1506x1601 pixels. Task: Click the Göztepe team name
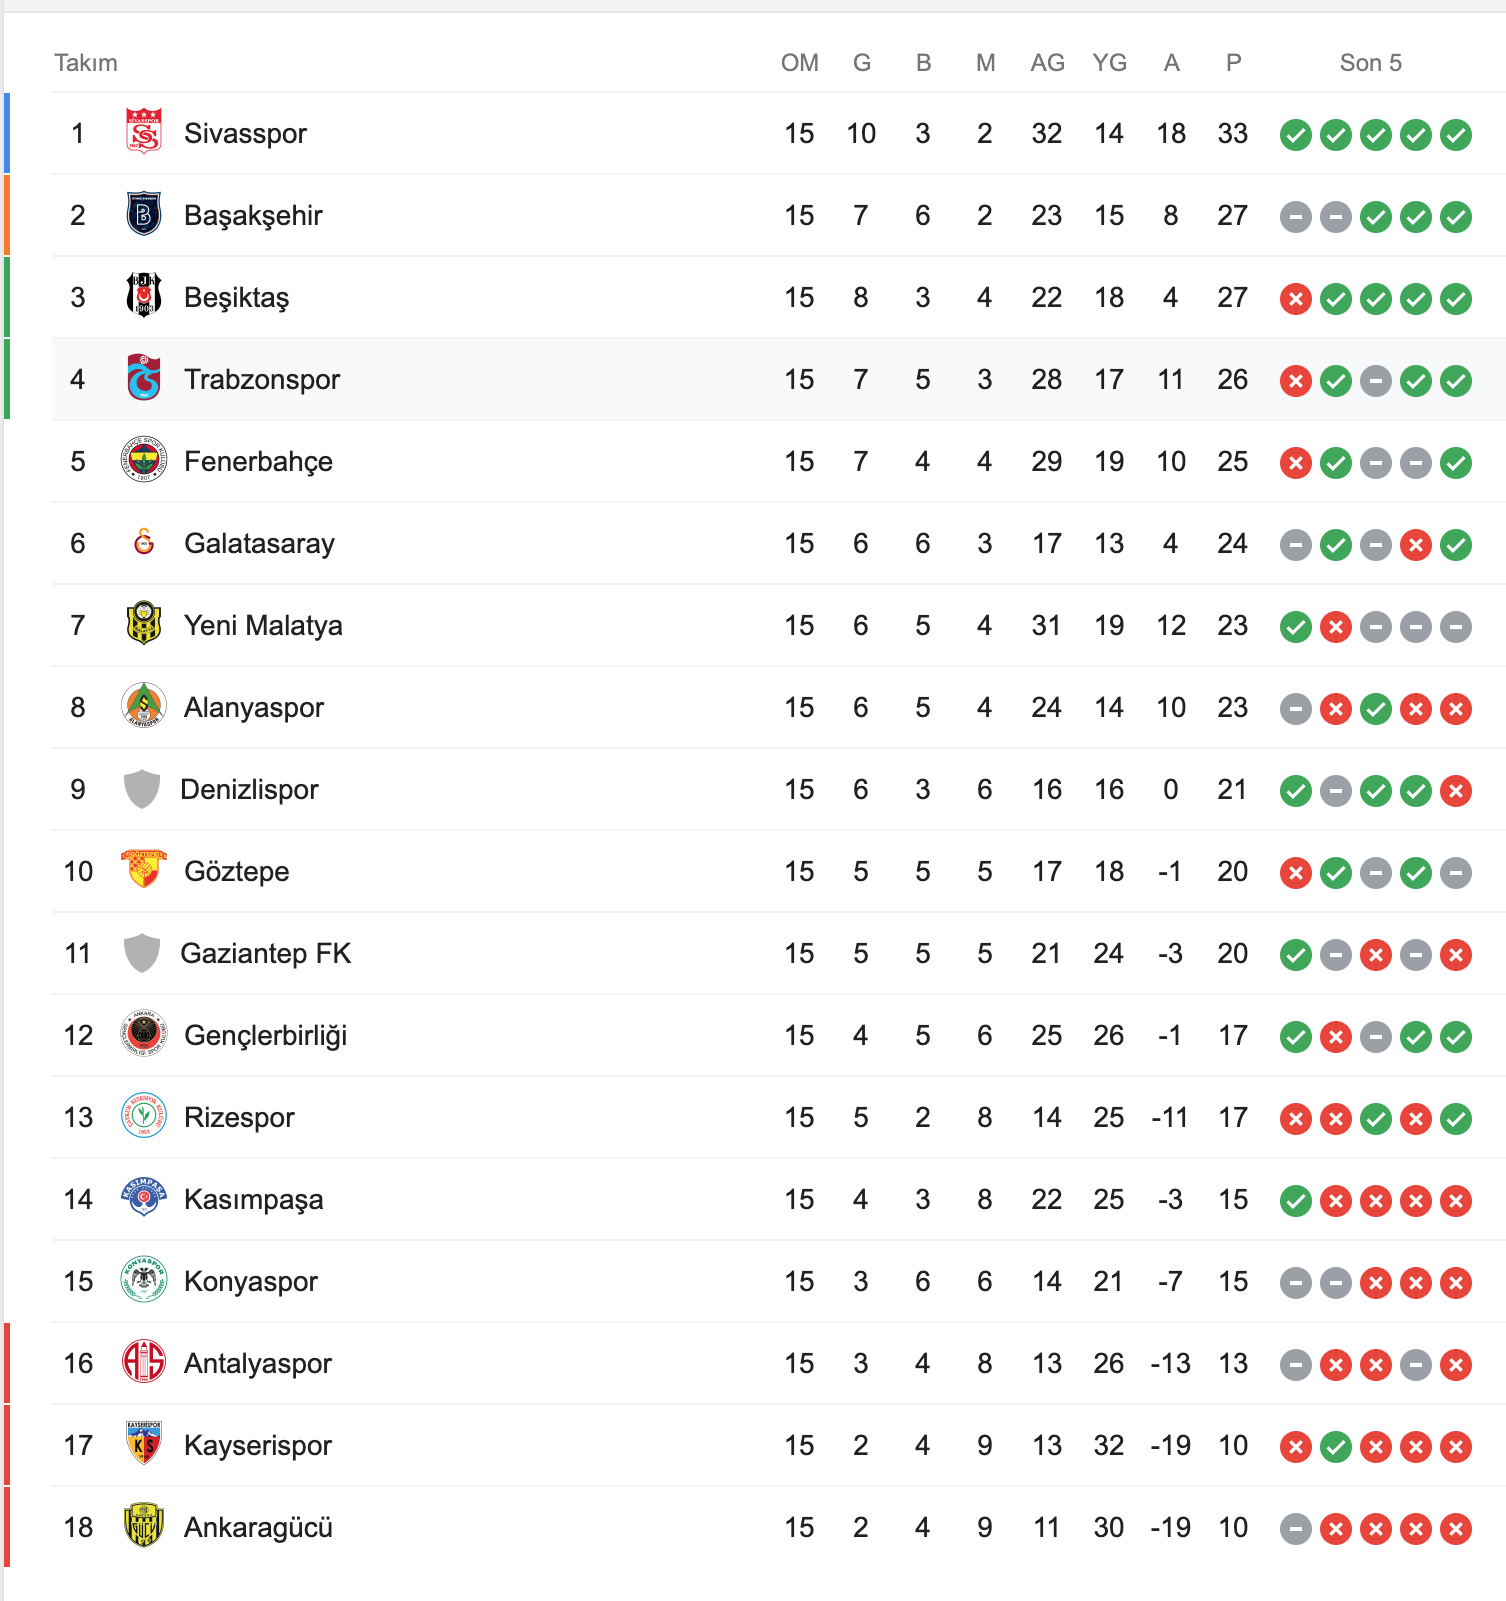[x=236, y=871]
